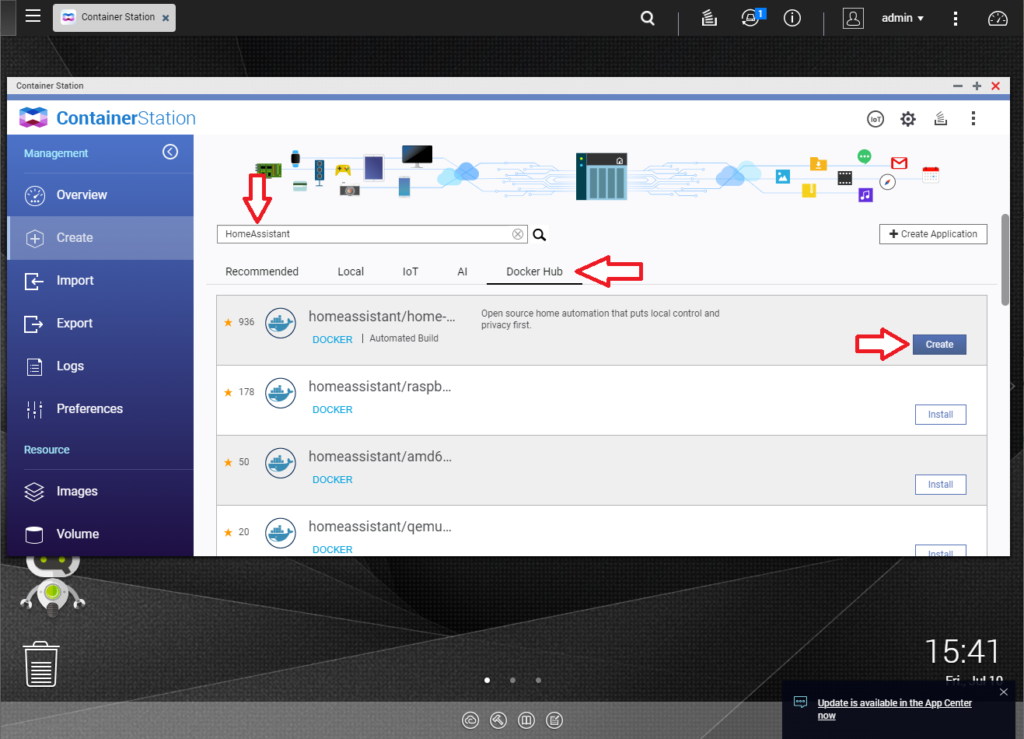Image resolution: width=1024 pixels, height=739 pixels.
Task: Expand the admin account dropdown
Action: tap(903, 18)
